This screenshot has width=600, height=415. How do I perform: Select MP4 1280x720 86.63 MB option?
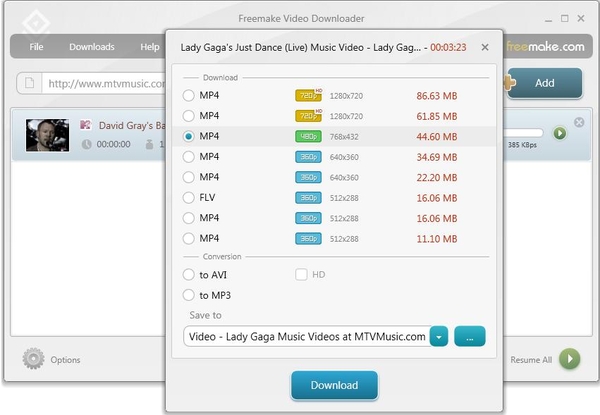click(189, 95)
